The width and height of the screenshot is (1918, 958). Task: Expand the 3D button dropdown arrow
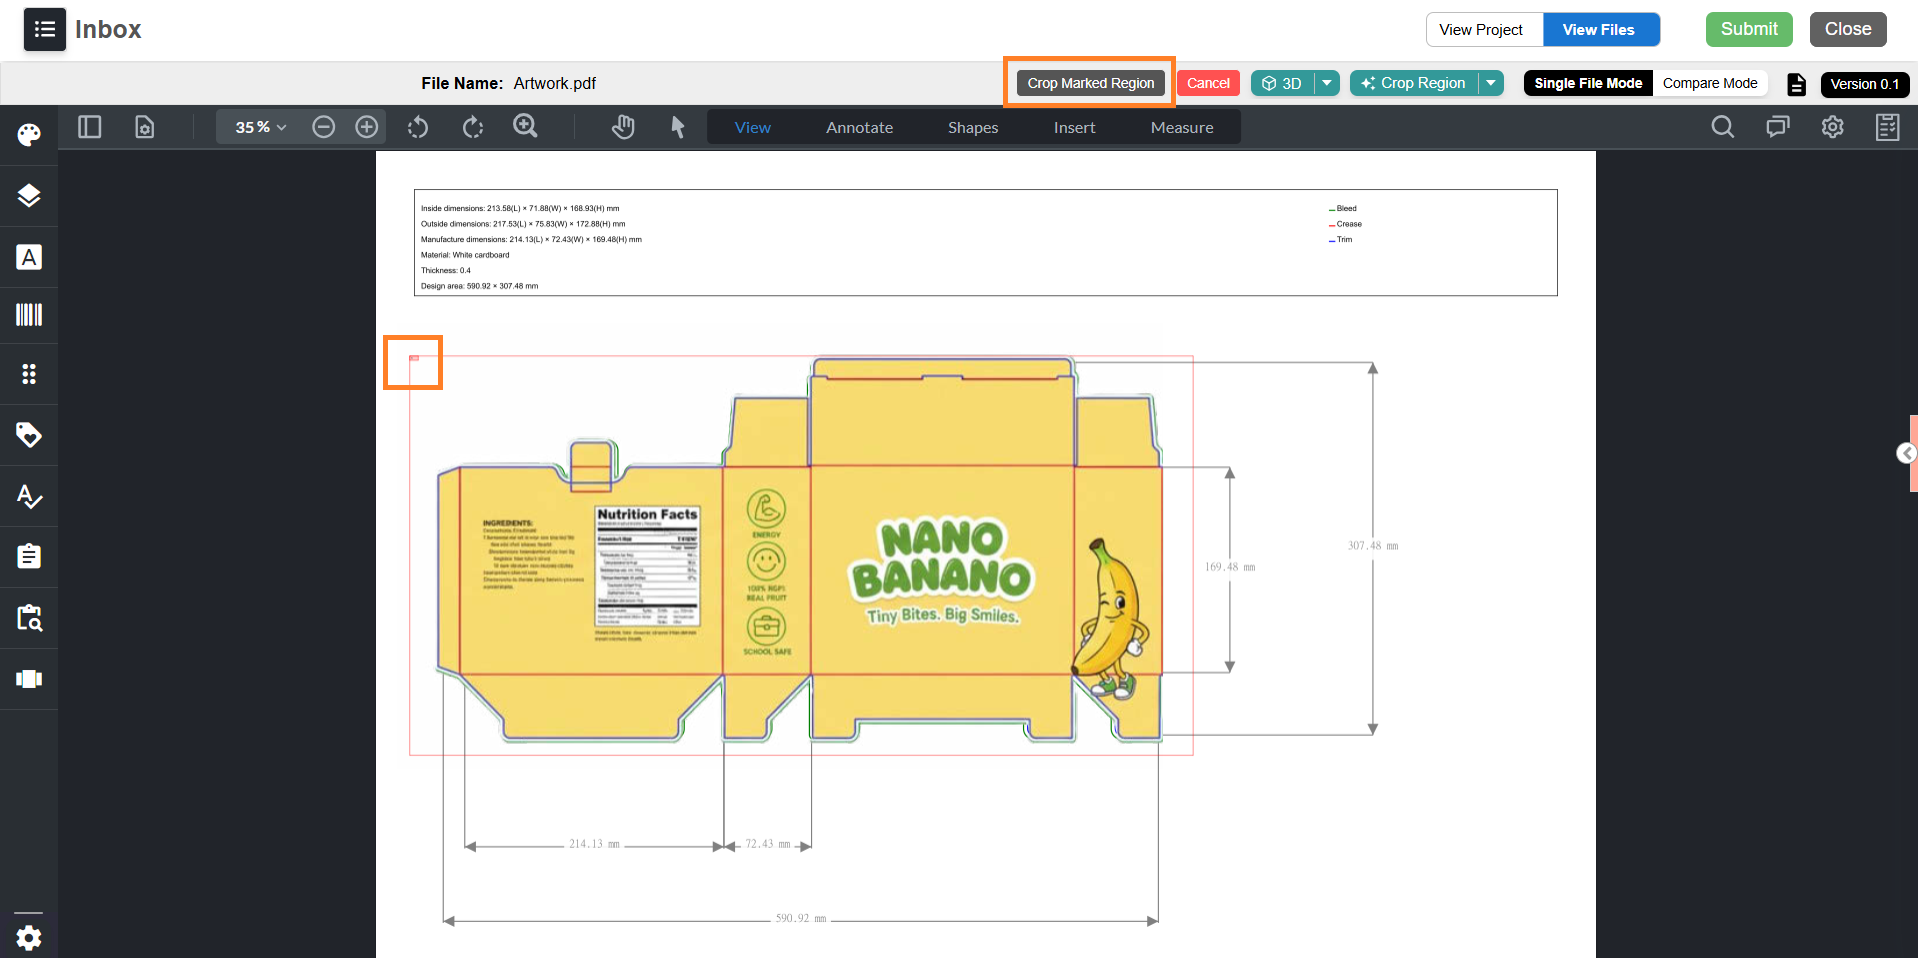tap(1327, 83)
